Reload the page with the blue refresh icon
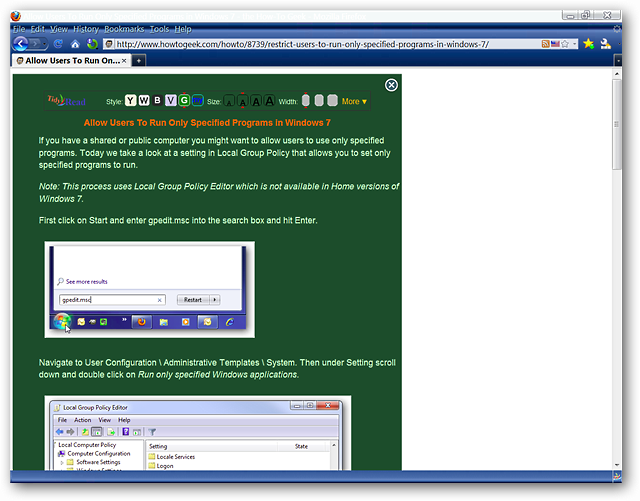Screen dimensions: 640x501 pos(58,44)
